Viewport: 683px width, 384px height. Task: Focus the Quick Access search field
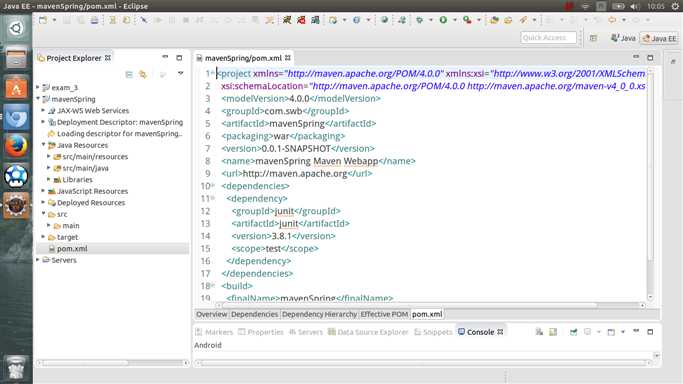tap(548, 38)
